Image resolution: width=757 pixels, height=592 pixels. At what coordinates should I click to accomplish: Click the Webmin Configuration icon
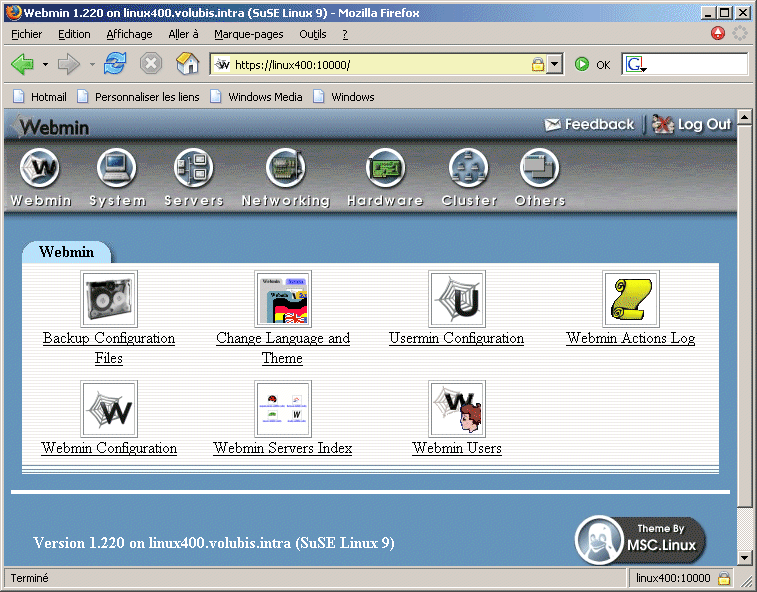click(109, 409)
